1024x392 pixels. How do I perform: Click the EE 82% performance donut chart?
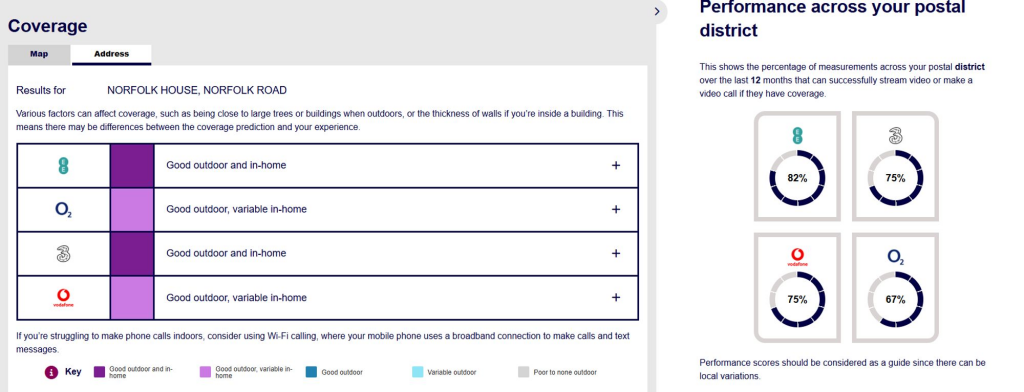[x=797, y=178]
